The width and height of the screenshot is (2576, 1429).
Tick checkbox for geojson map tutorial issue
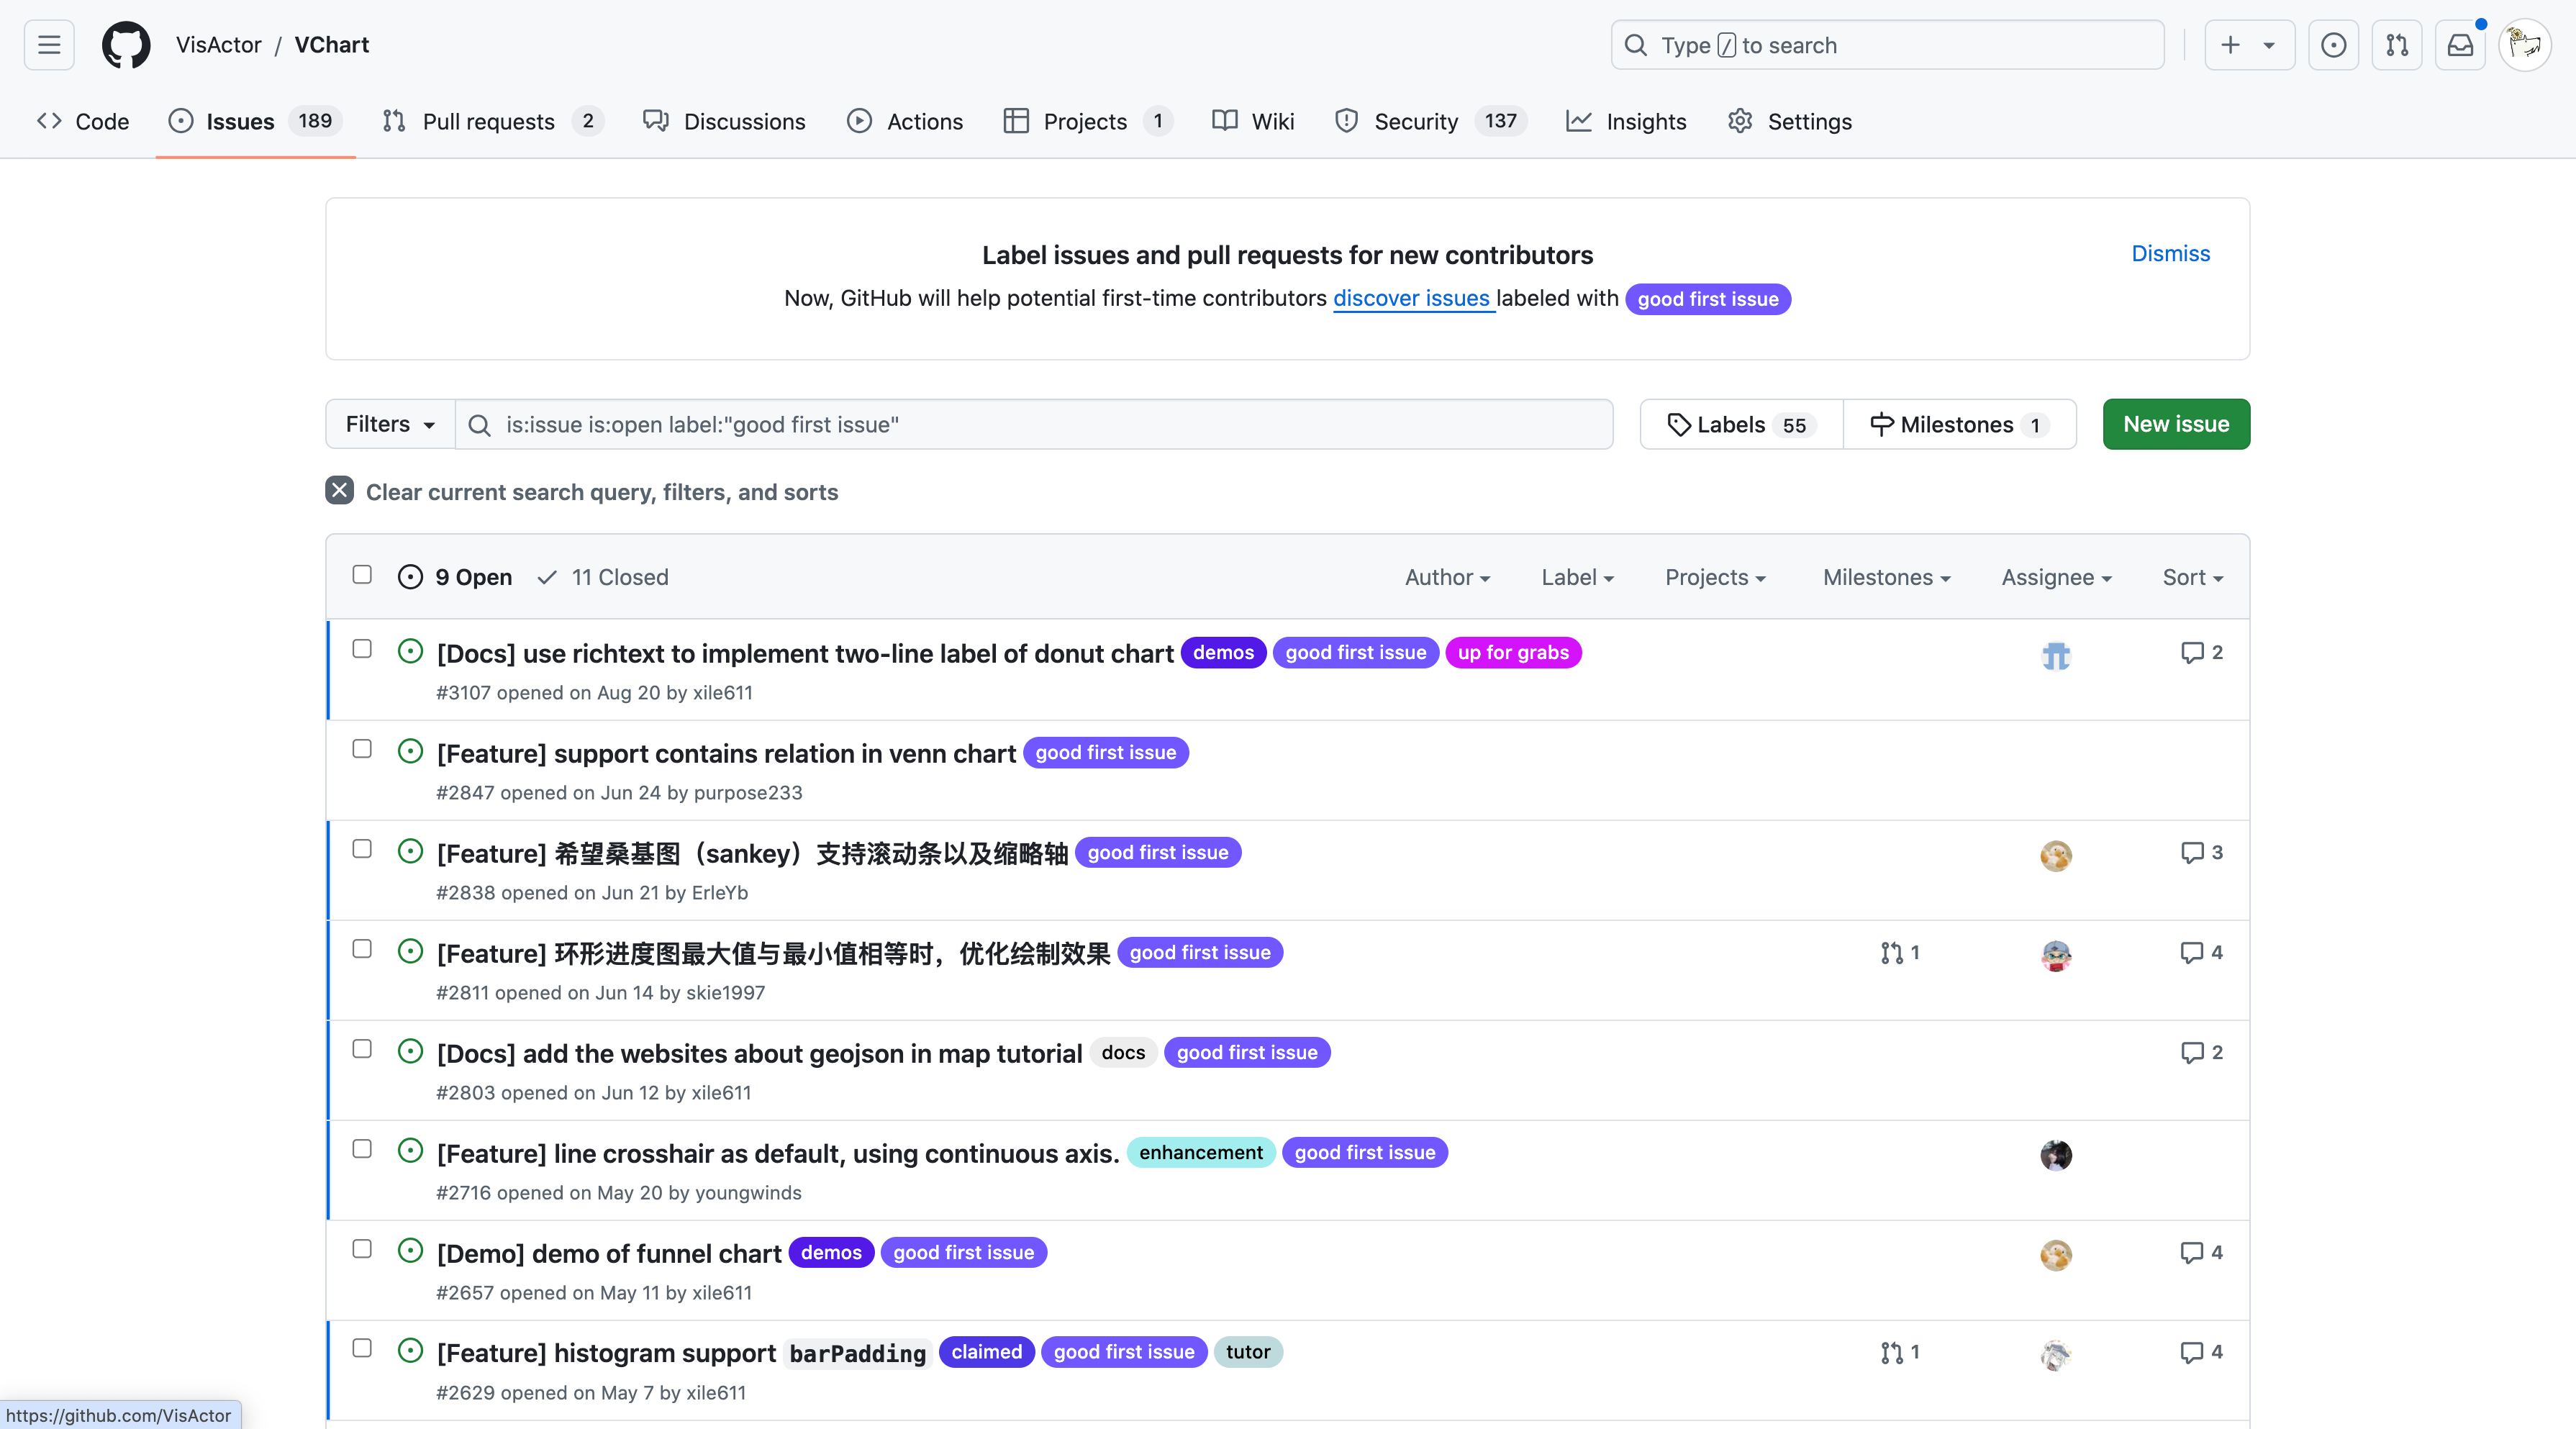tap(362, 1049)
